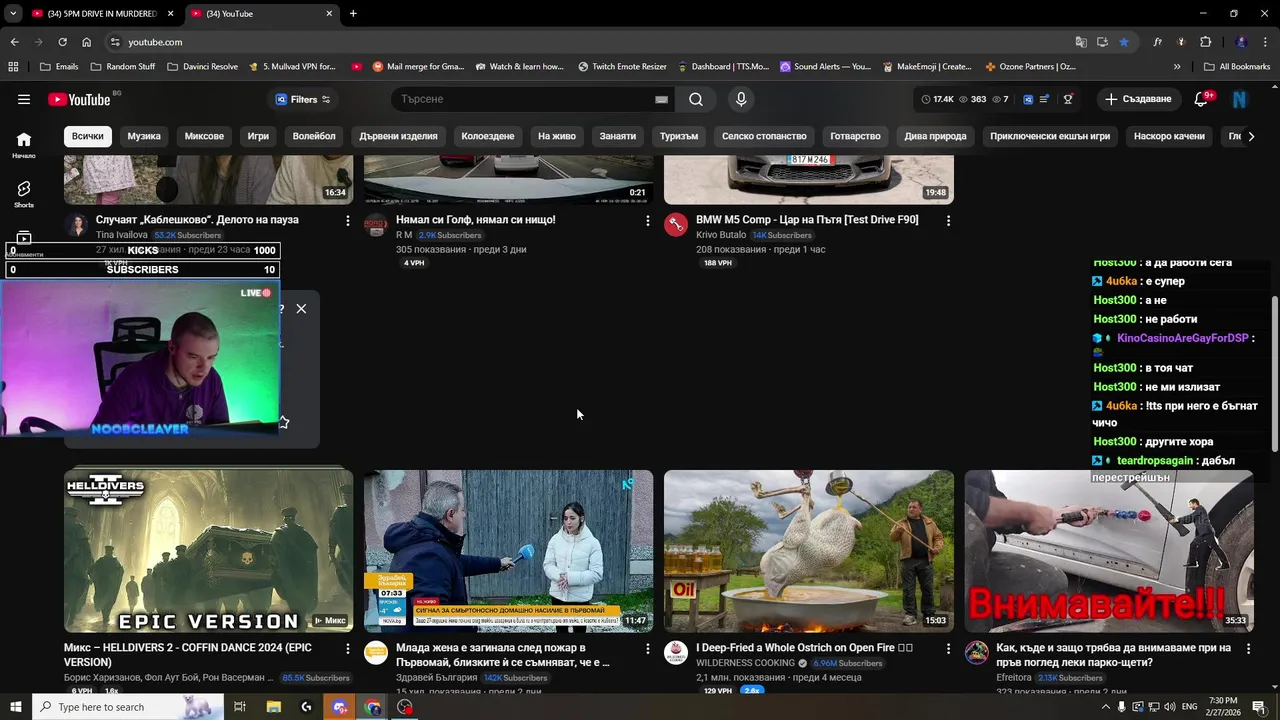Bookmark this page with the star icon
This screenshot has width=1280, height=720.
click(x=1124, y=42)
